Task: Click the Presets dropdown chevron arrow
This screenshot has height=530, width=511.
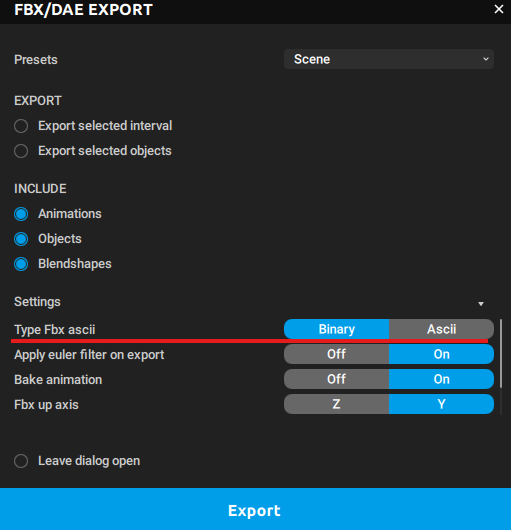Action: point(486,59)
